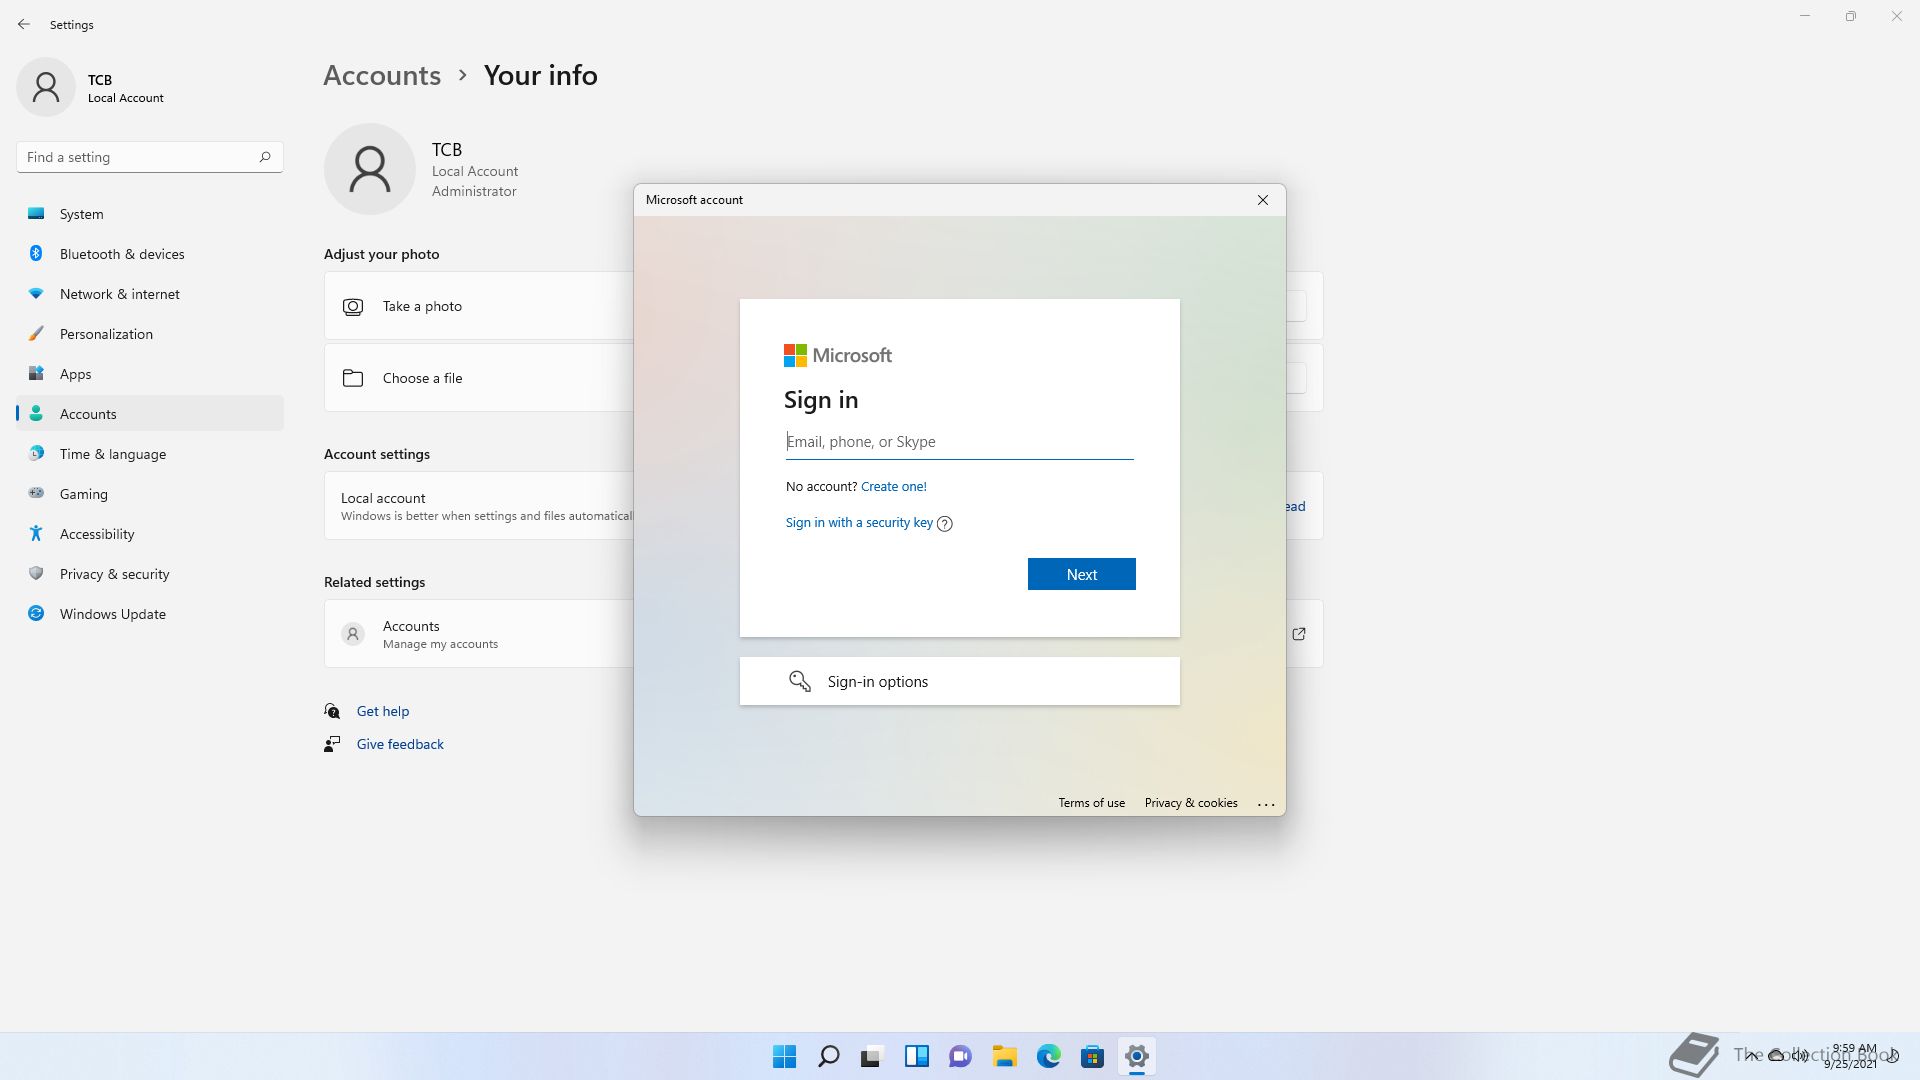Screen dimensions: 1920x1080
Task: Open Sign-in options
Action: [960, 681]
